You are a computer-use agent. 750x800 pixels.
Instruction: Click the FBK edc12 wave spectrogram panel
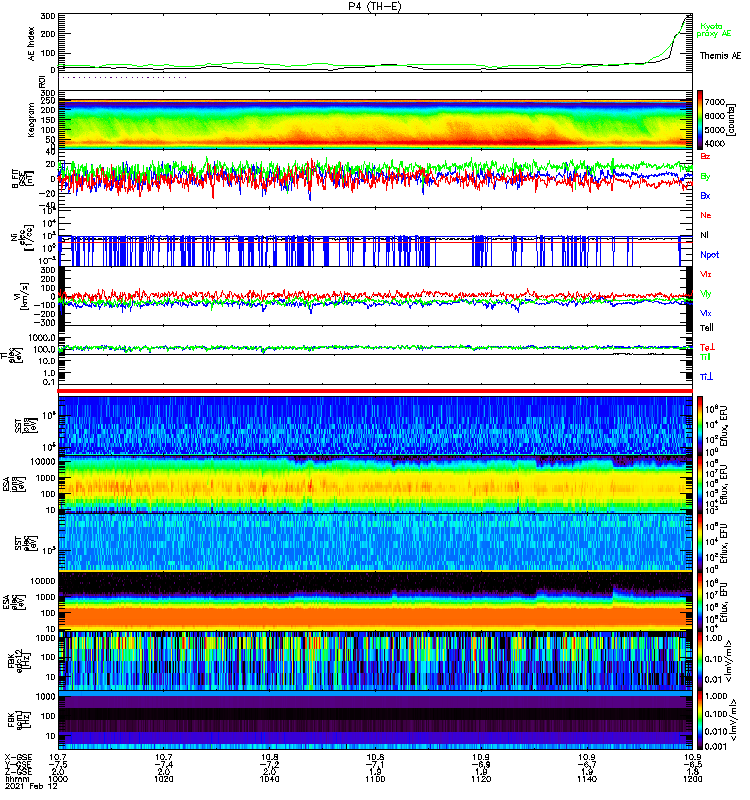coord(375,661)
